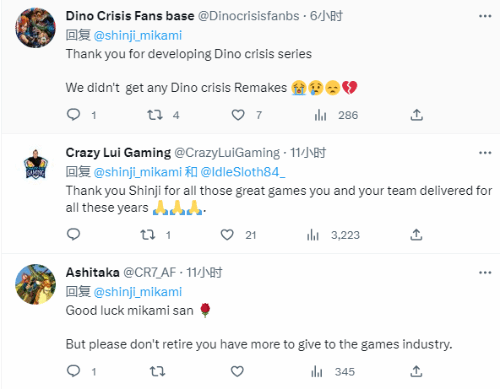Open more options for Ashitaka's tweet
500x389 pixels.
pos(485,273)
